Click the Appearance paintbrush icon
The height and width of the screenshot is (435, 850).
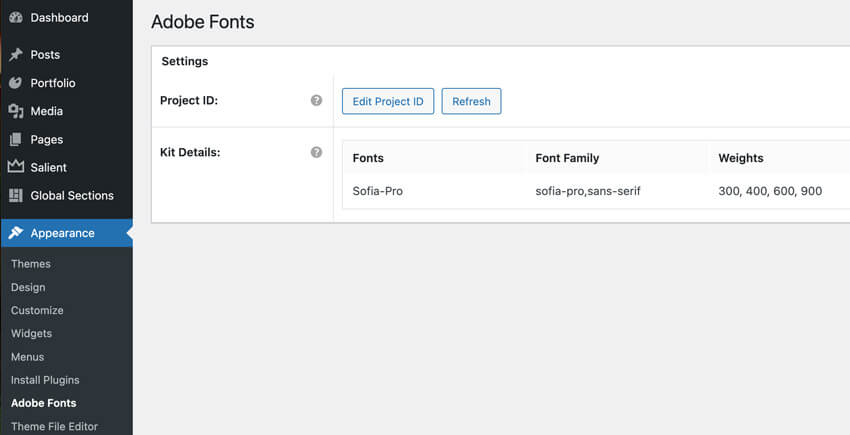click(x=16, y=233)
